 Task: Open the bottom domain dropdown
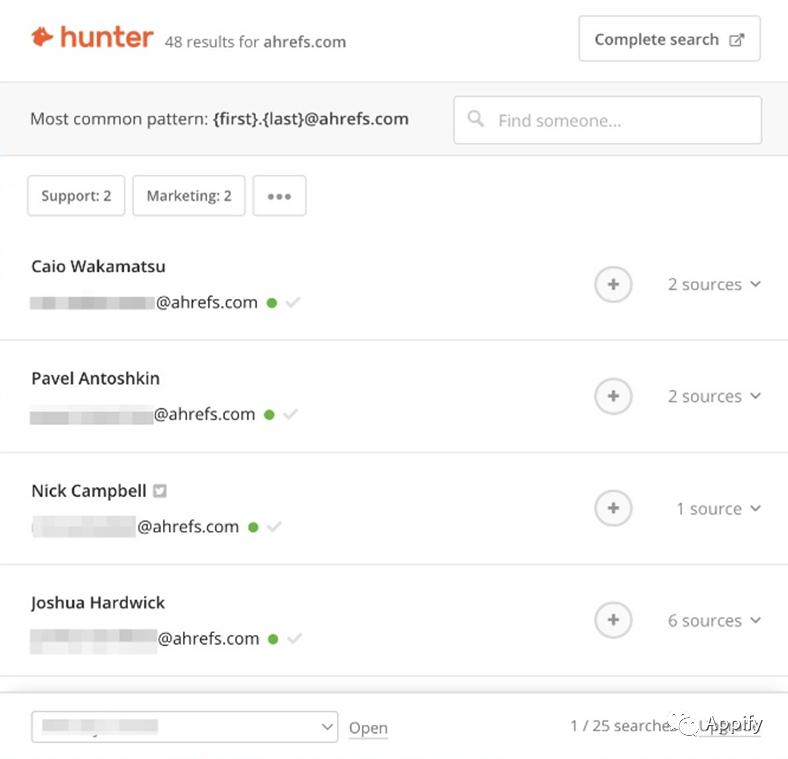185,727
